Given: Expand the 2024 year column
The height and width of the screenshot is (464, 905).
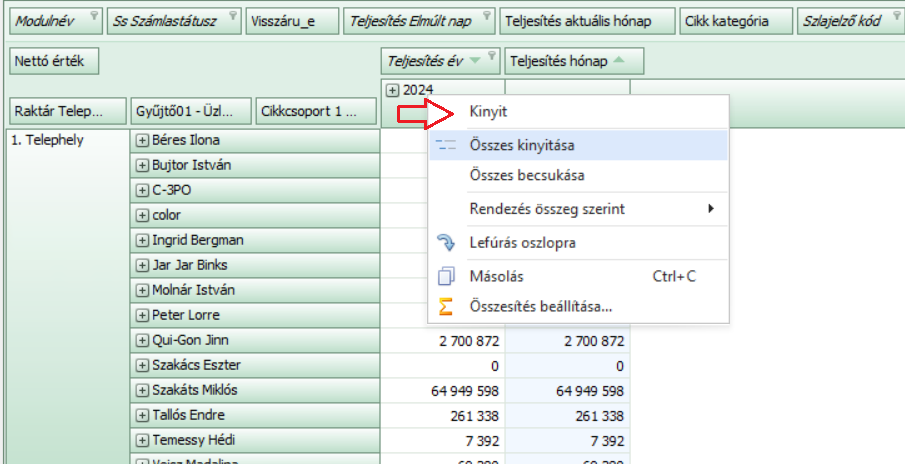Looking at the screenshot, I should 392,90.
